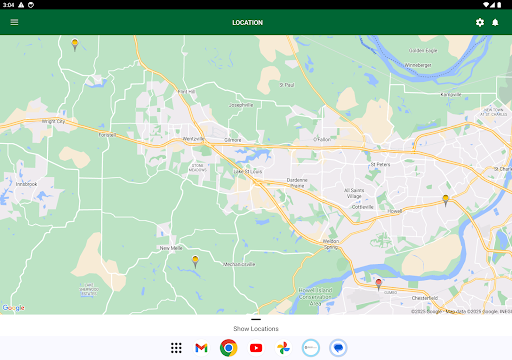
Task: Click the Howell Island Conservation Area label
Action: pyautogui.click(x=315, y=297)
